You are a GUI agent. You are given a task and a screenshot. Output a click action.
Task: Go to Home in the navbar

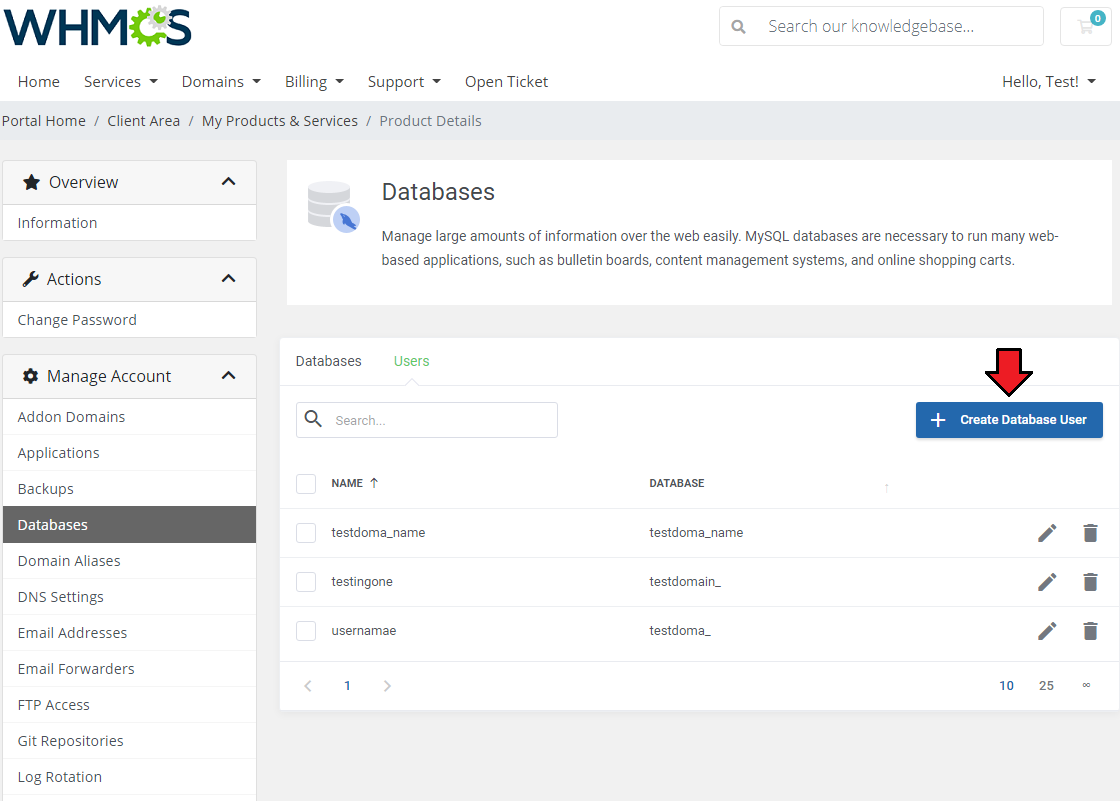pyautogui.click(x=39, y=81)
